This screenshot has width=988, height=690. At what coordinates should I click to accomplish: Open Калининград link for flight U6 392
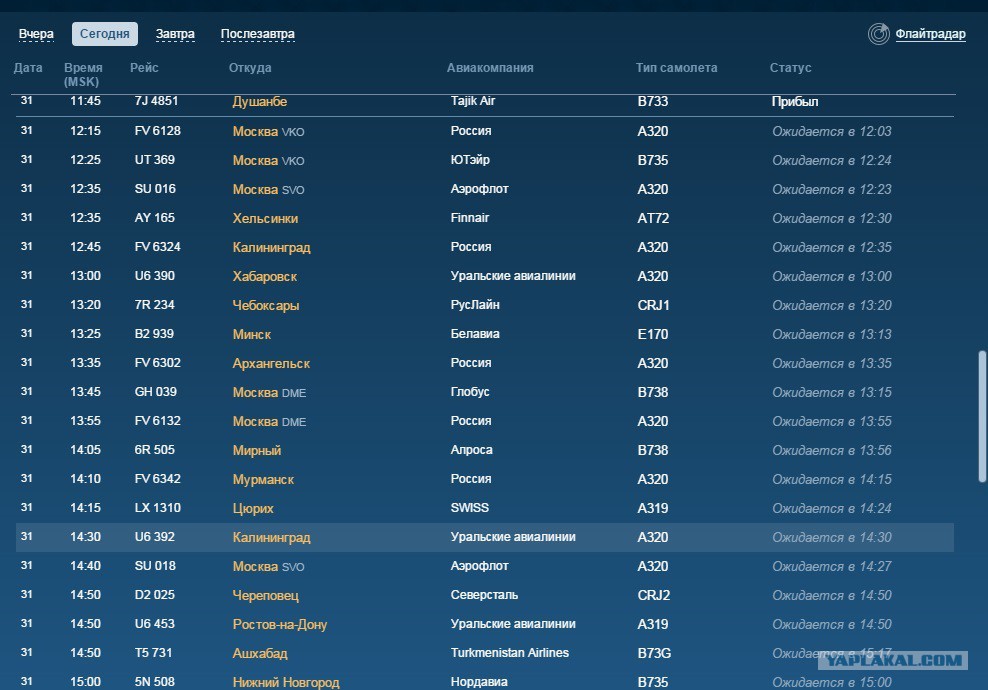point(272,538)
